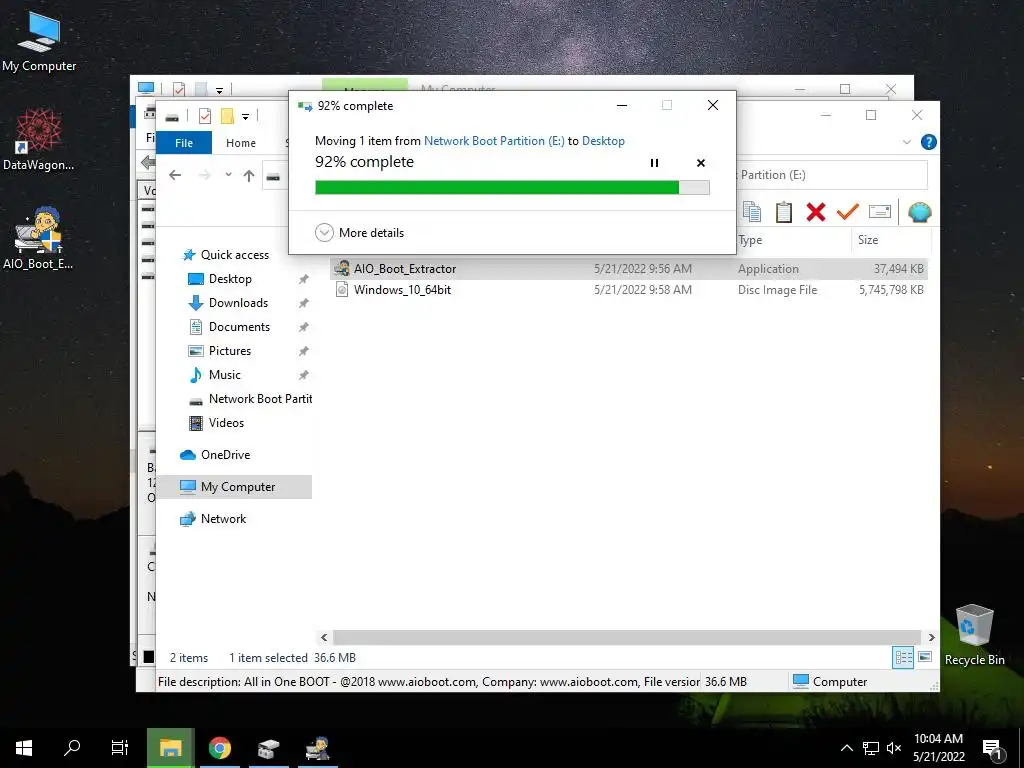Open OneDrive in the navigation pane

(x=225, y=455)
